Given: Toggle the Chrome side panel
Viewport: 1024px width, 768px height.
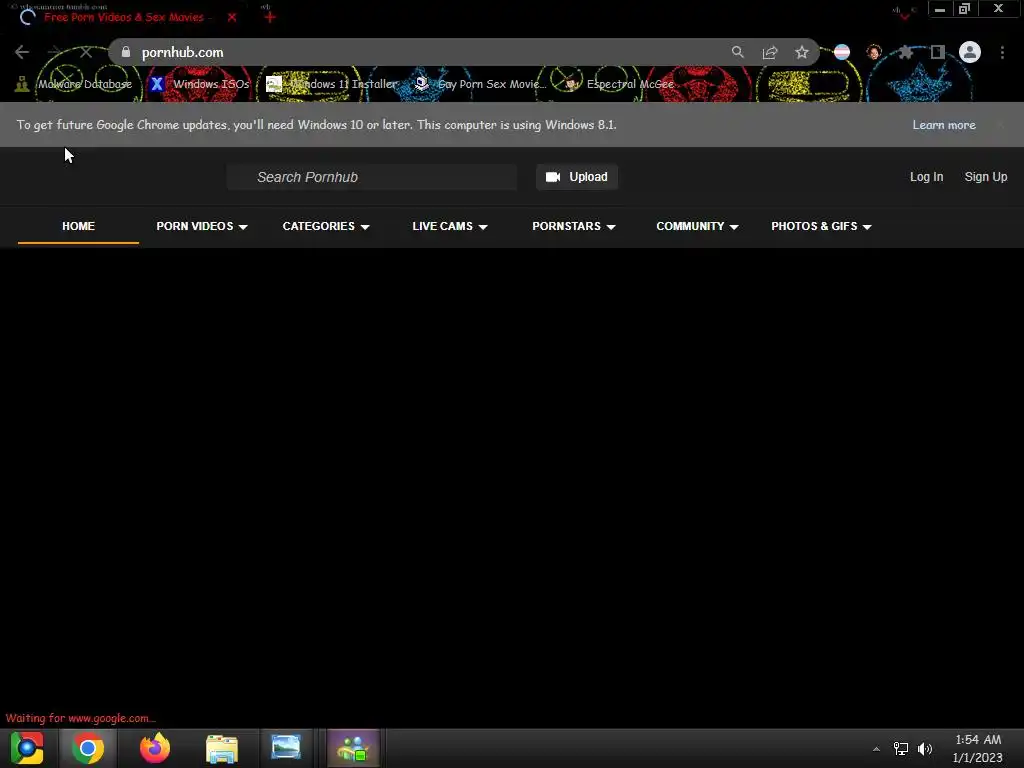Looking at the screenshot, I should point(938,52).
